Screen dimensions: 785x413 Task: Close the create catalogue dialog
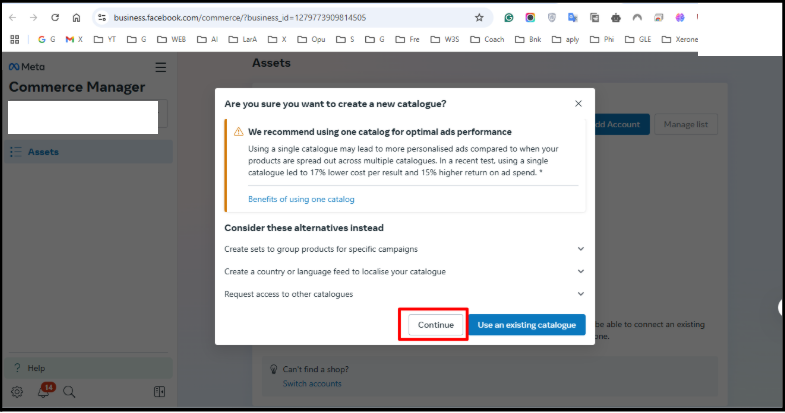(x=578, y=103)
